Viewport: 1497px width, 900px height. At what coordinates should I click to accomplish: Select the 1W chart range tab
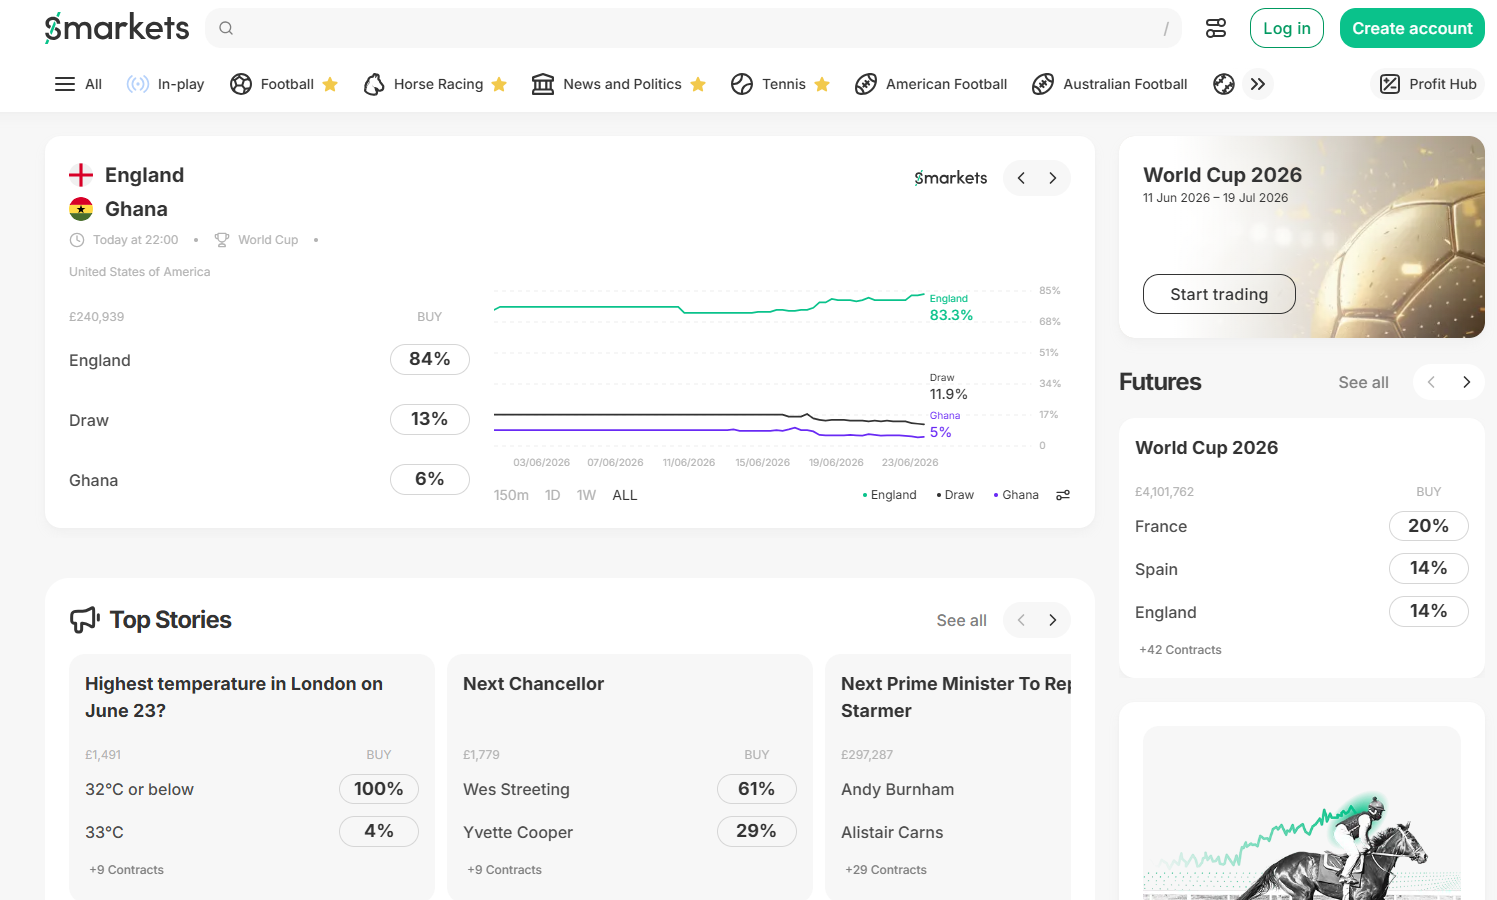coord(586,495)
